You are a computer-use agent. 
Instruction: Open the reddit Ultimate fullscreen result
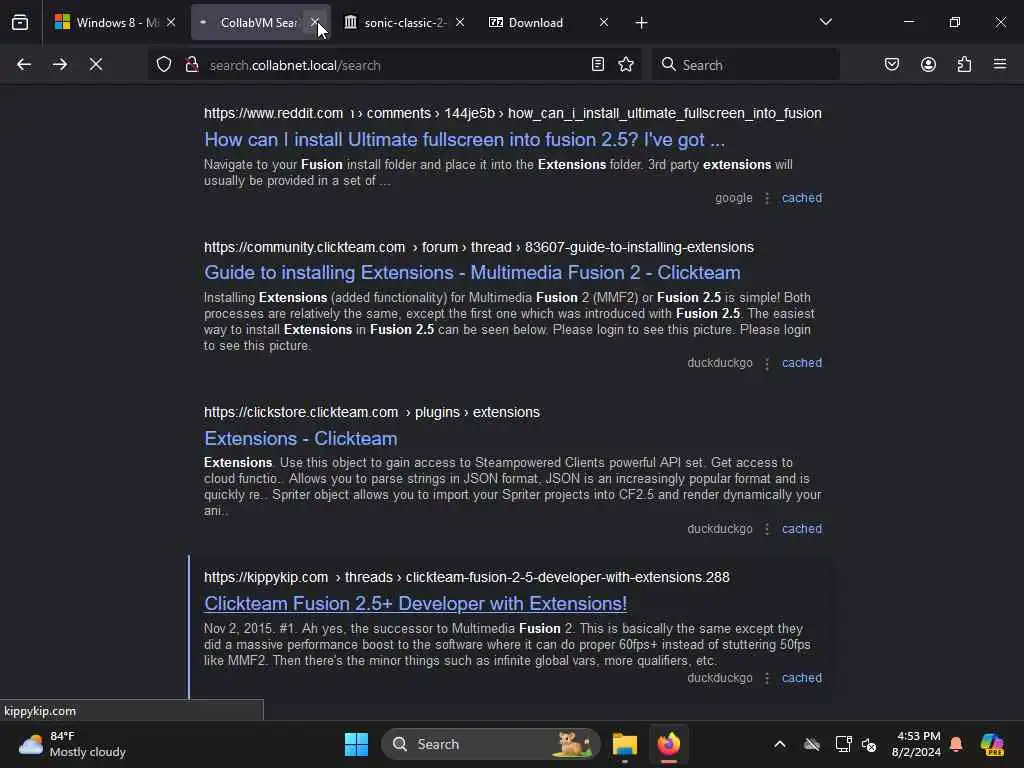point(464,140)
